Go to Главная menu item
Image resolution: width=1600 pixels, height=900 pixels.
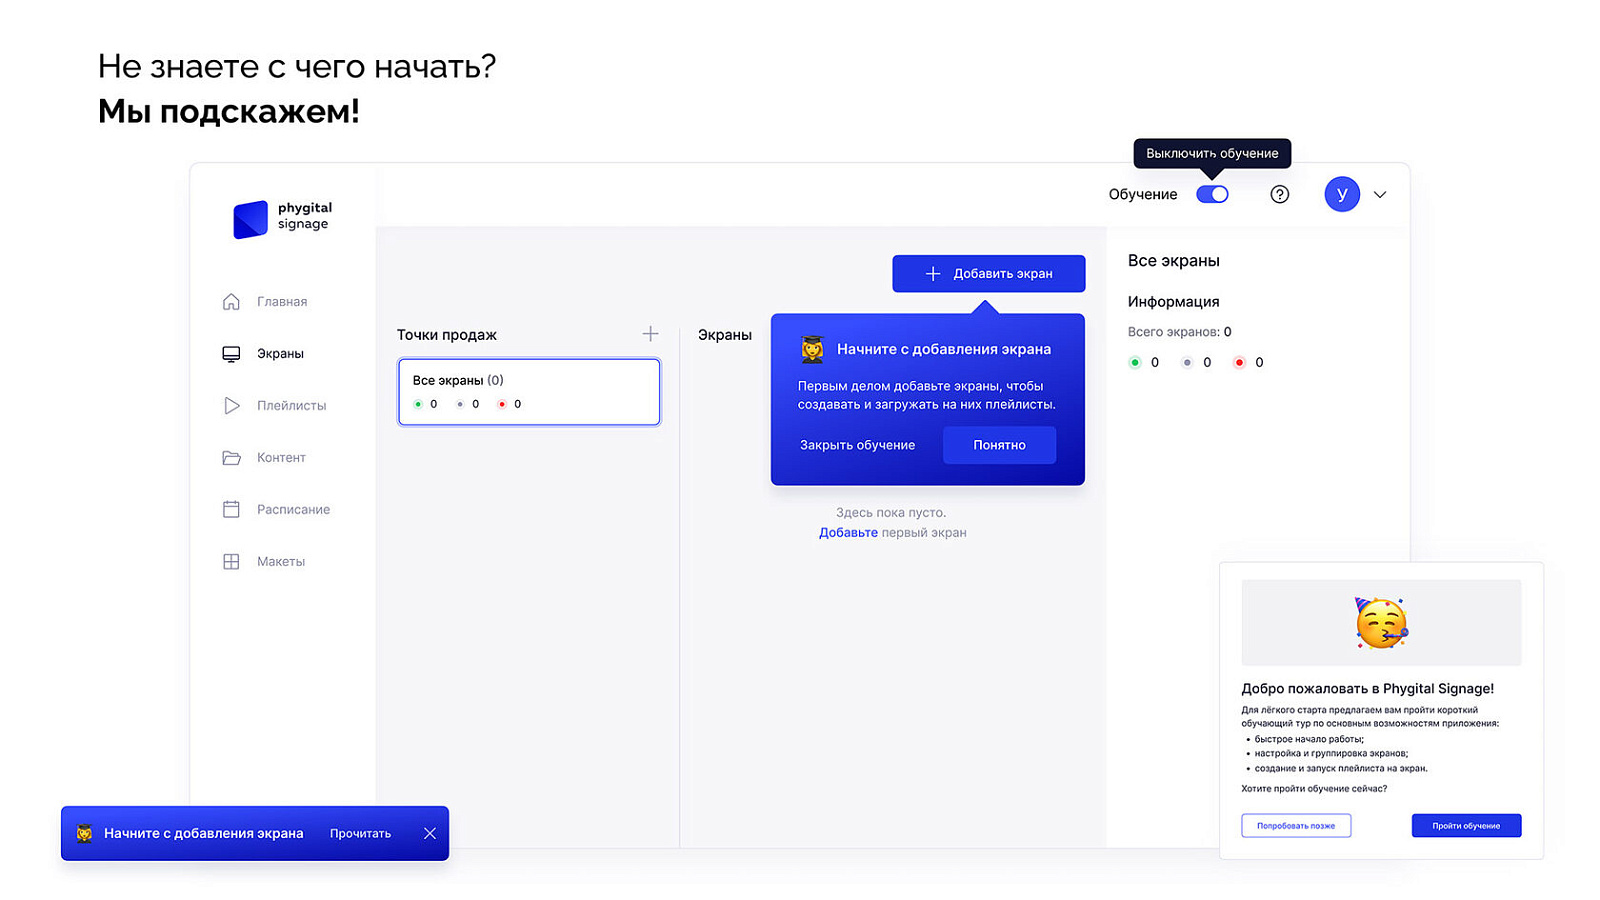click(282, 301)
